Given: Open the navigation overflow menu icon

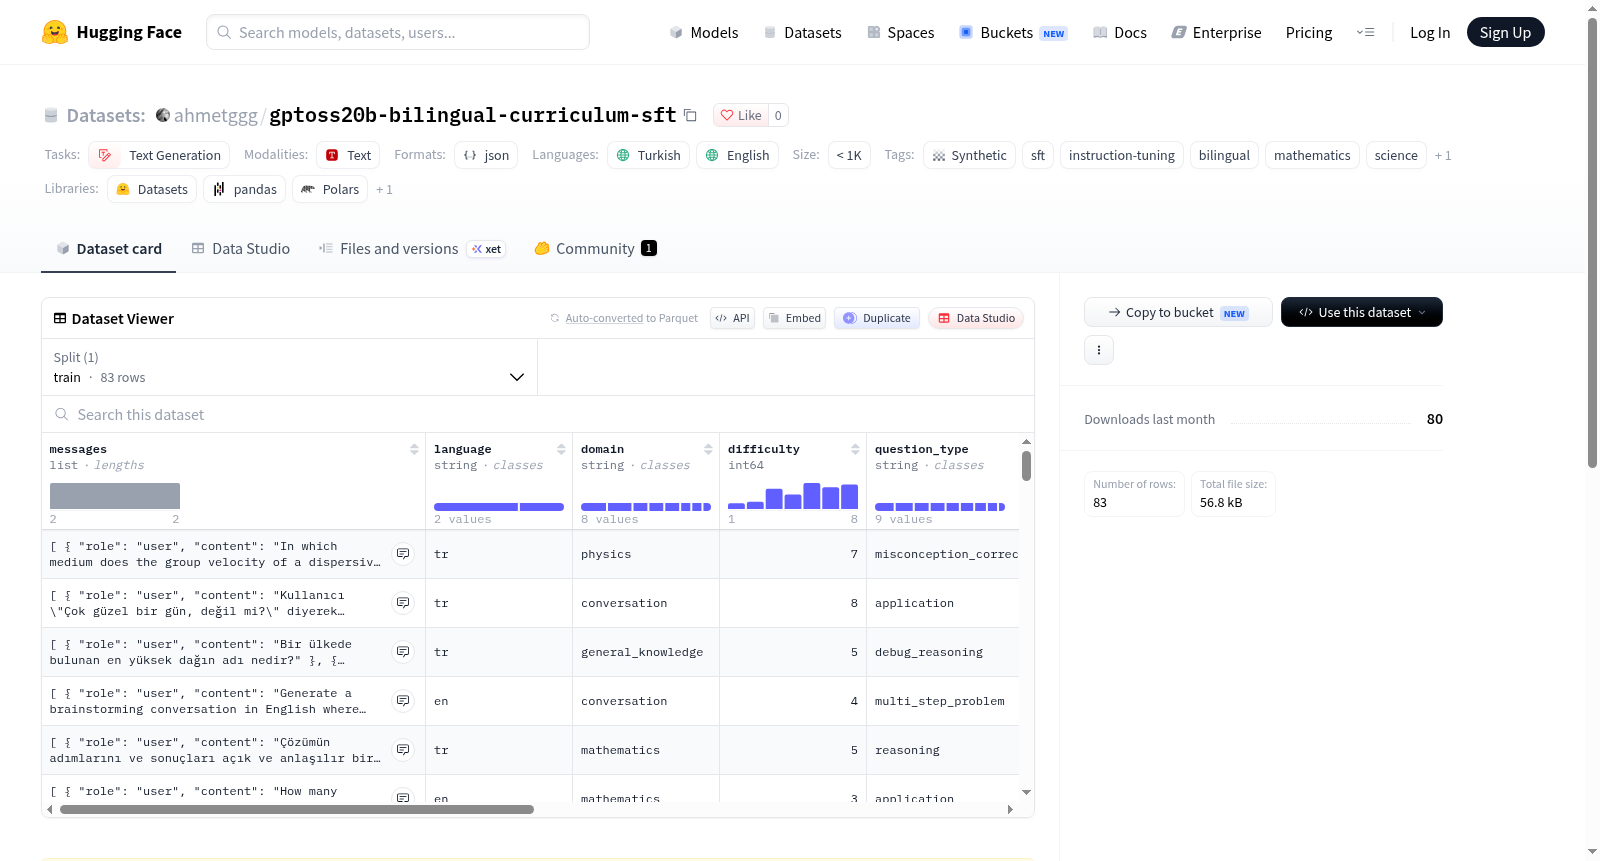Looking at the screenshot, I should (x=1365, y=33).
